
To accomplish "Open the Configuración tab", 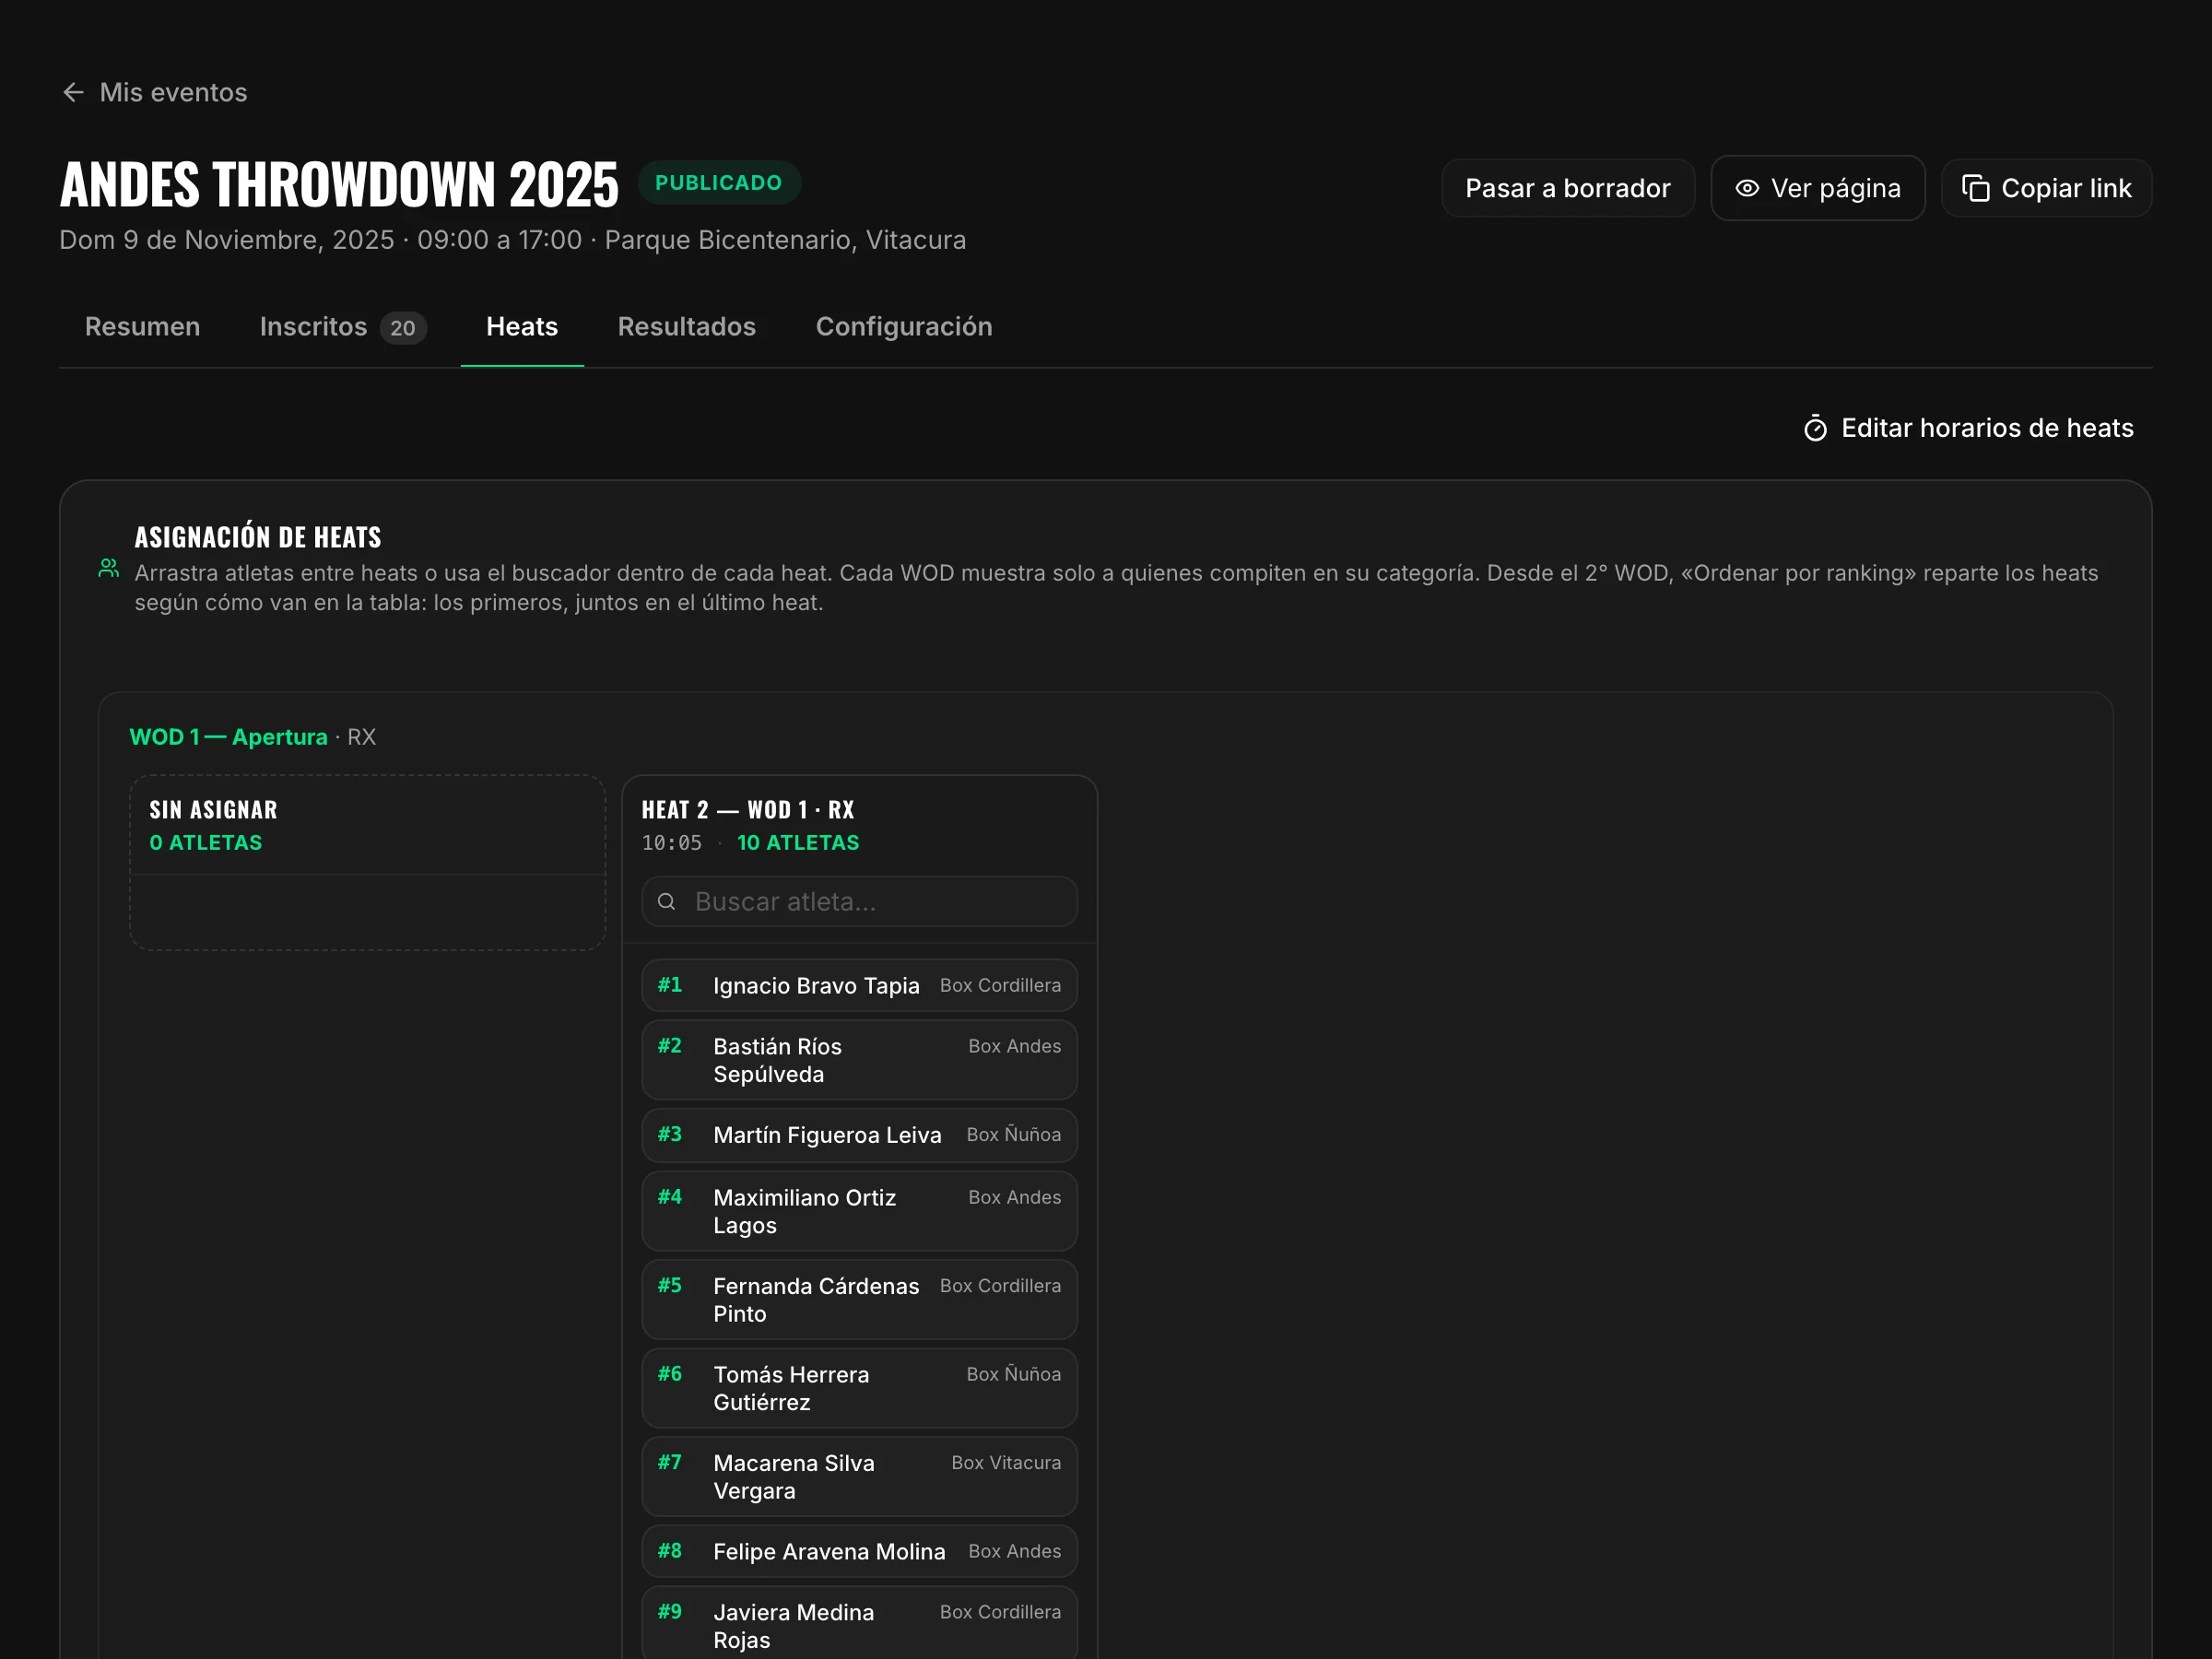I will [x=904, y=327].
